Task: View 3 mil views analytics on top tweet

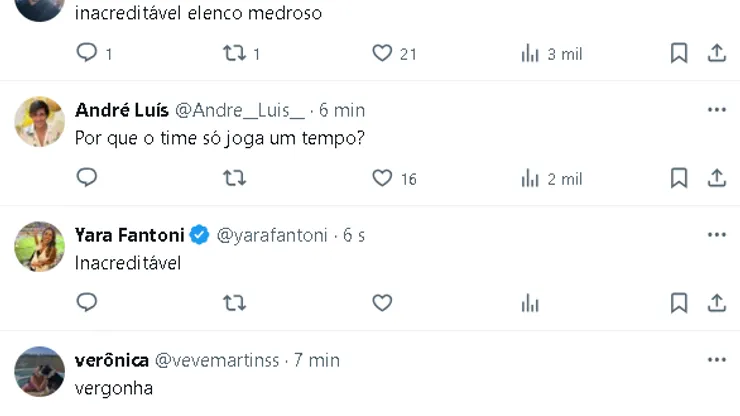Action: tap(551, 53)
